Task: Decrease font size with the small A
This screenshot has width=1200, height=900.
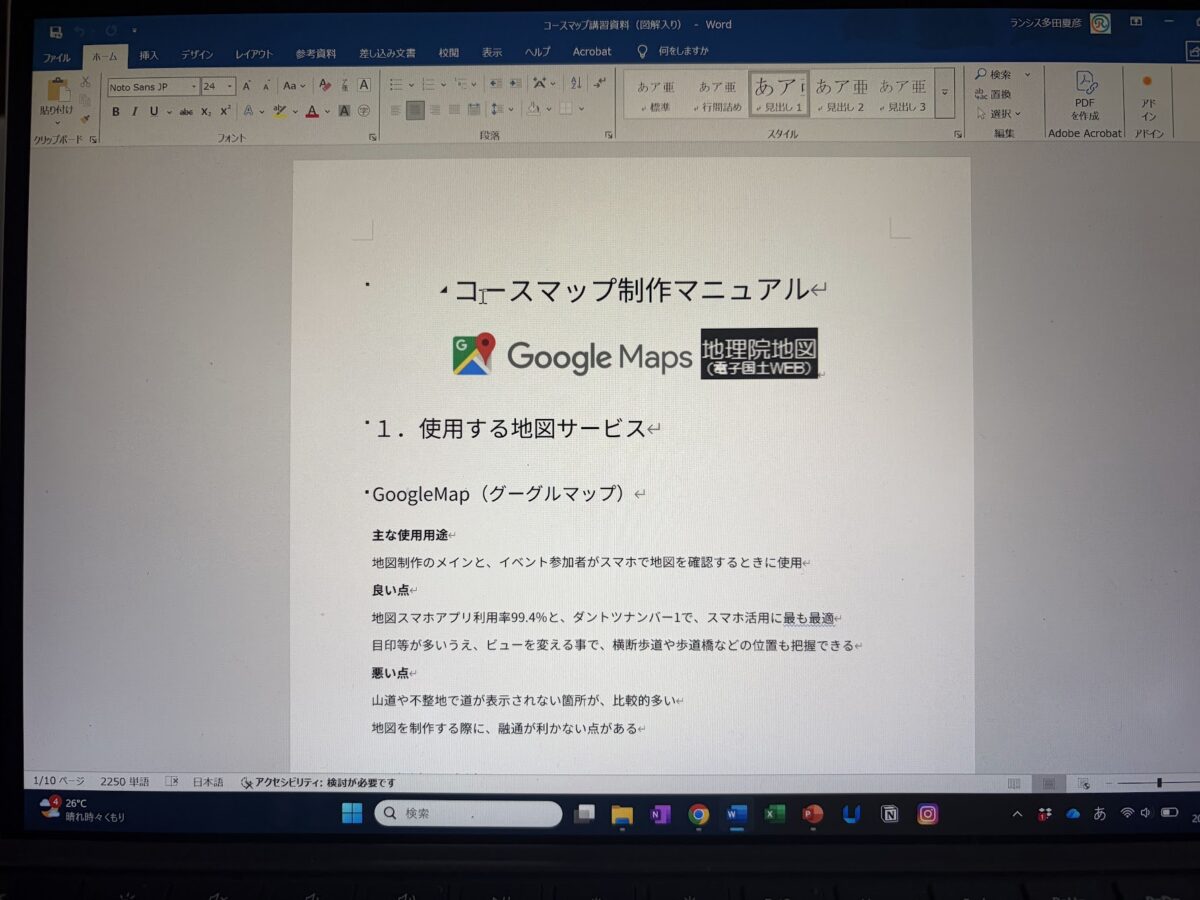Action: (266, 87)
